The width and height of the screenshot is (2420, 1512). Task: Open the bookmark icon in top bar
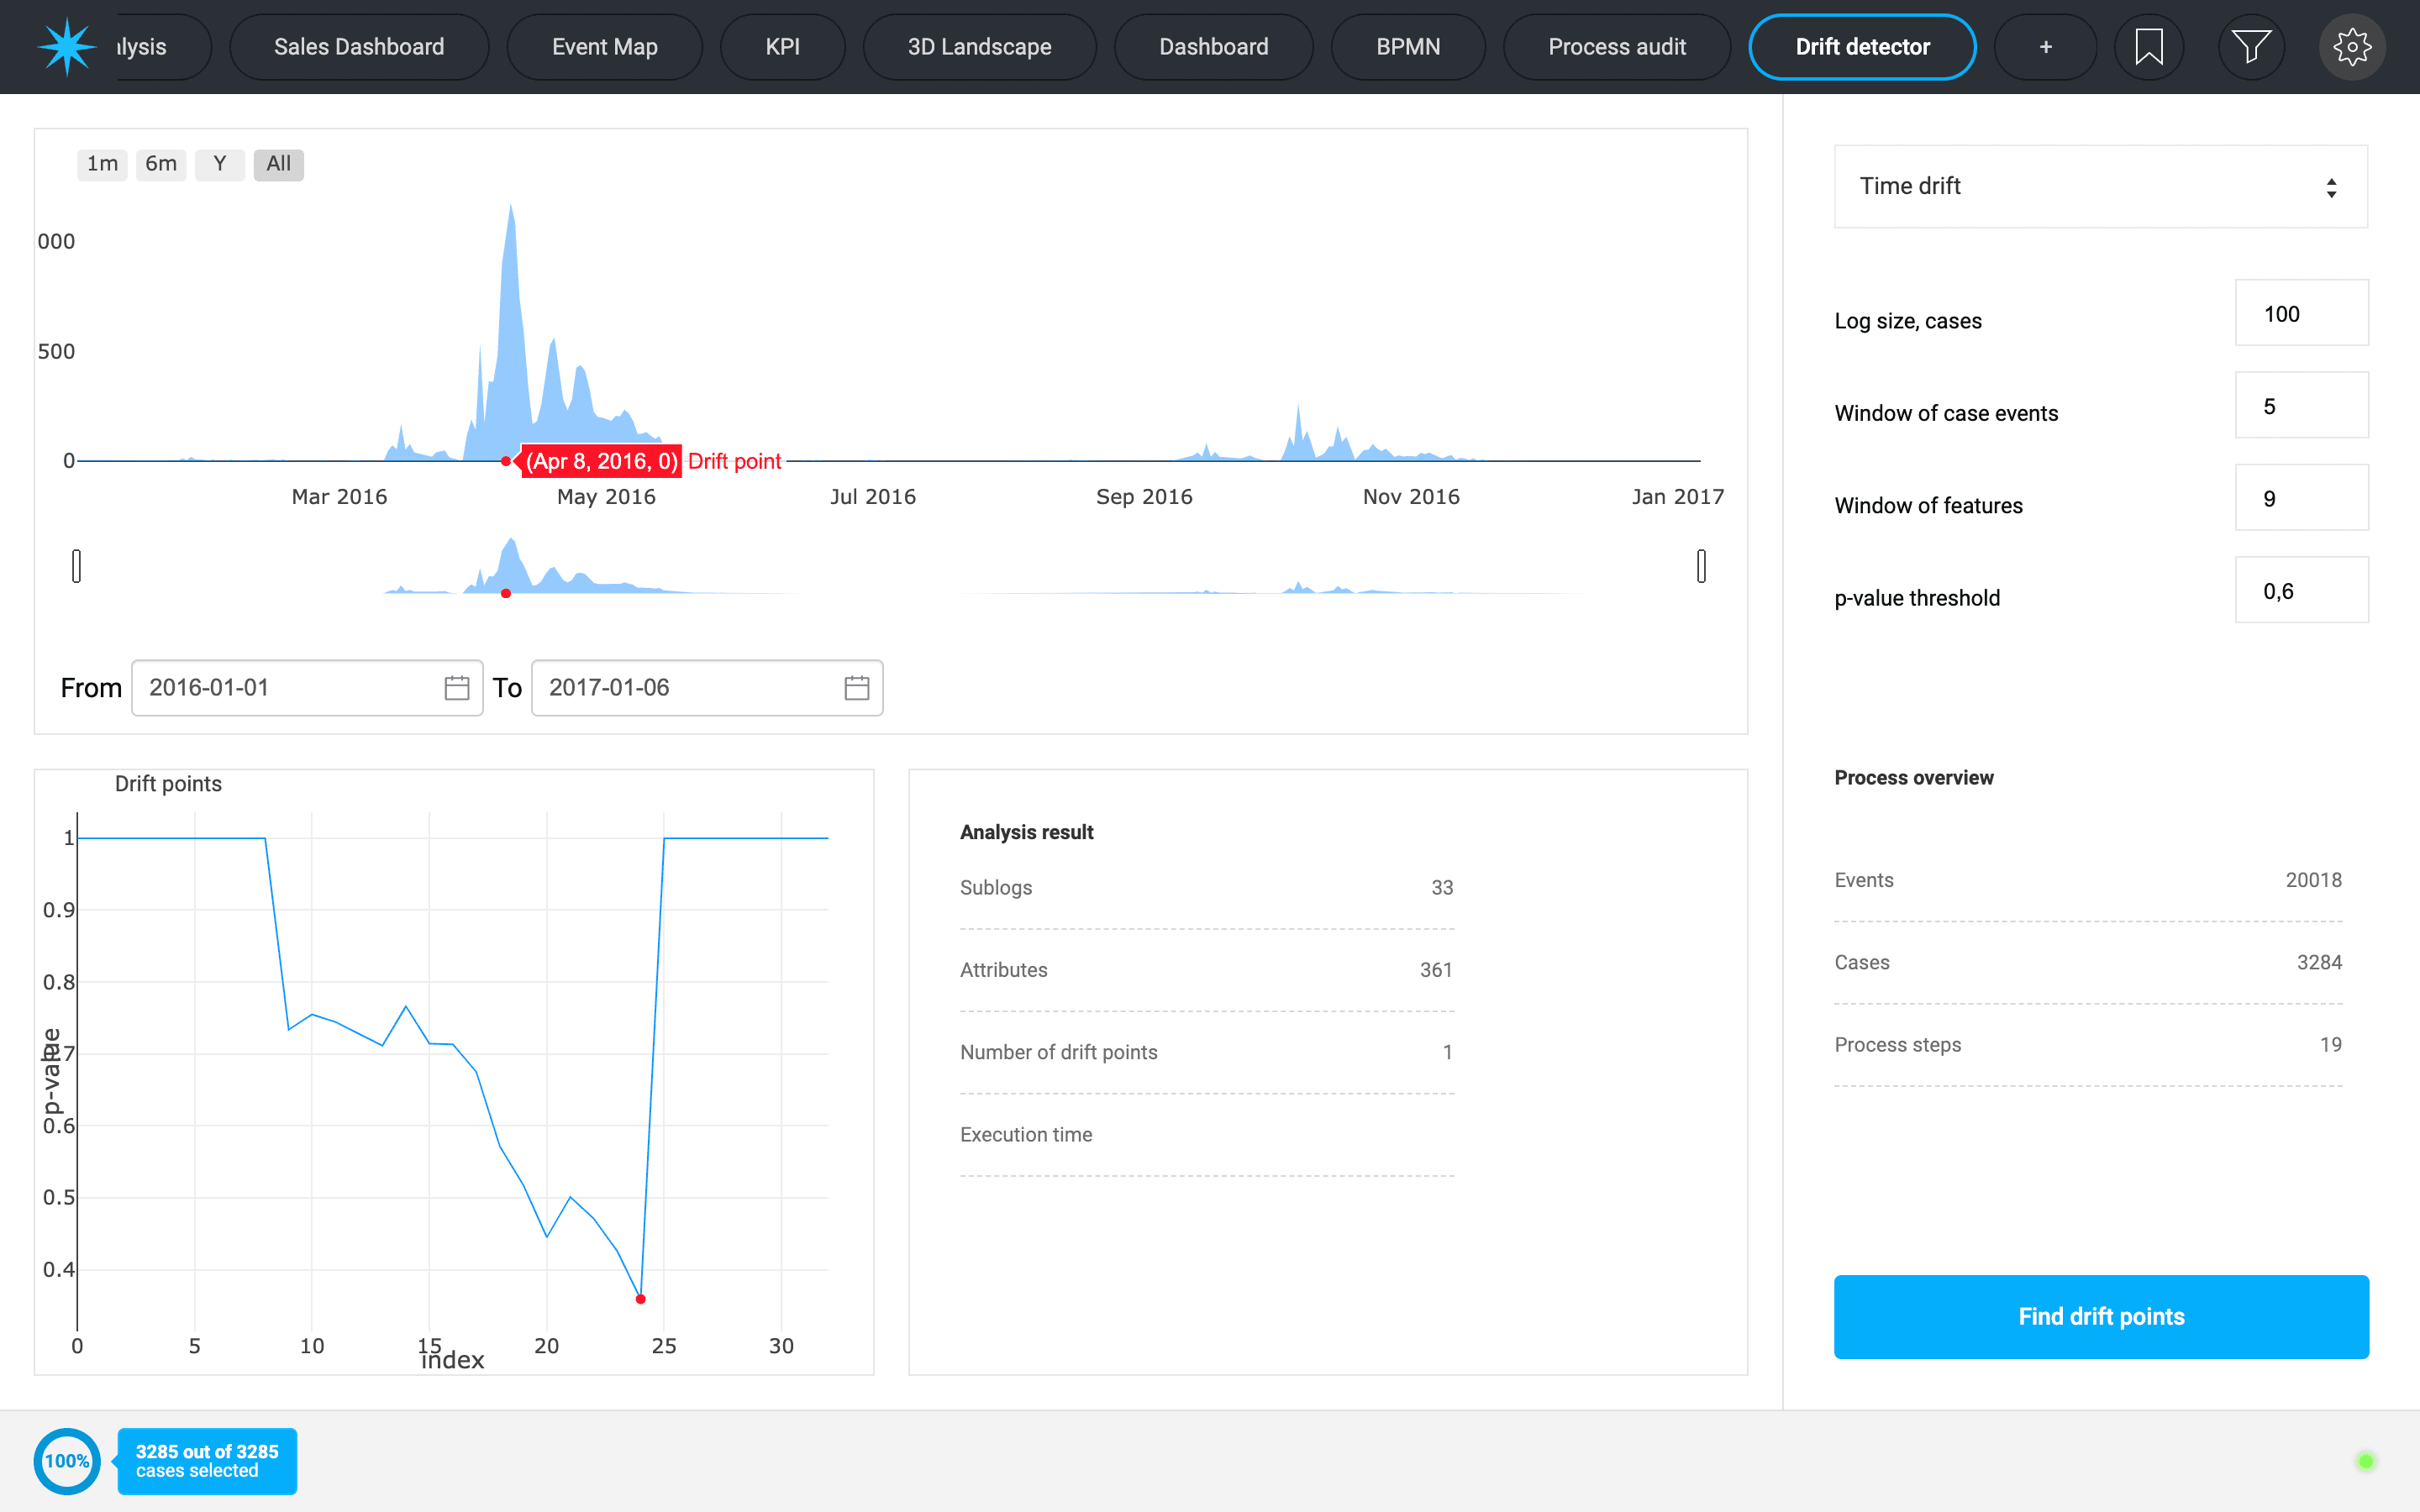coord(2148,47)
